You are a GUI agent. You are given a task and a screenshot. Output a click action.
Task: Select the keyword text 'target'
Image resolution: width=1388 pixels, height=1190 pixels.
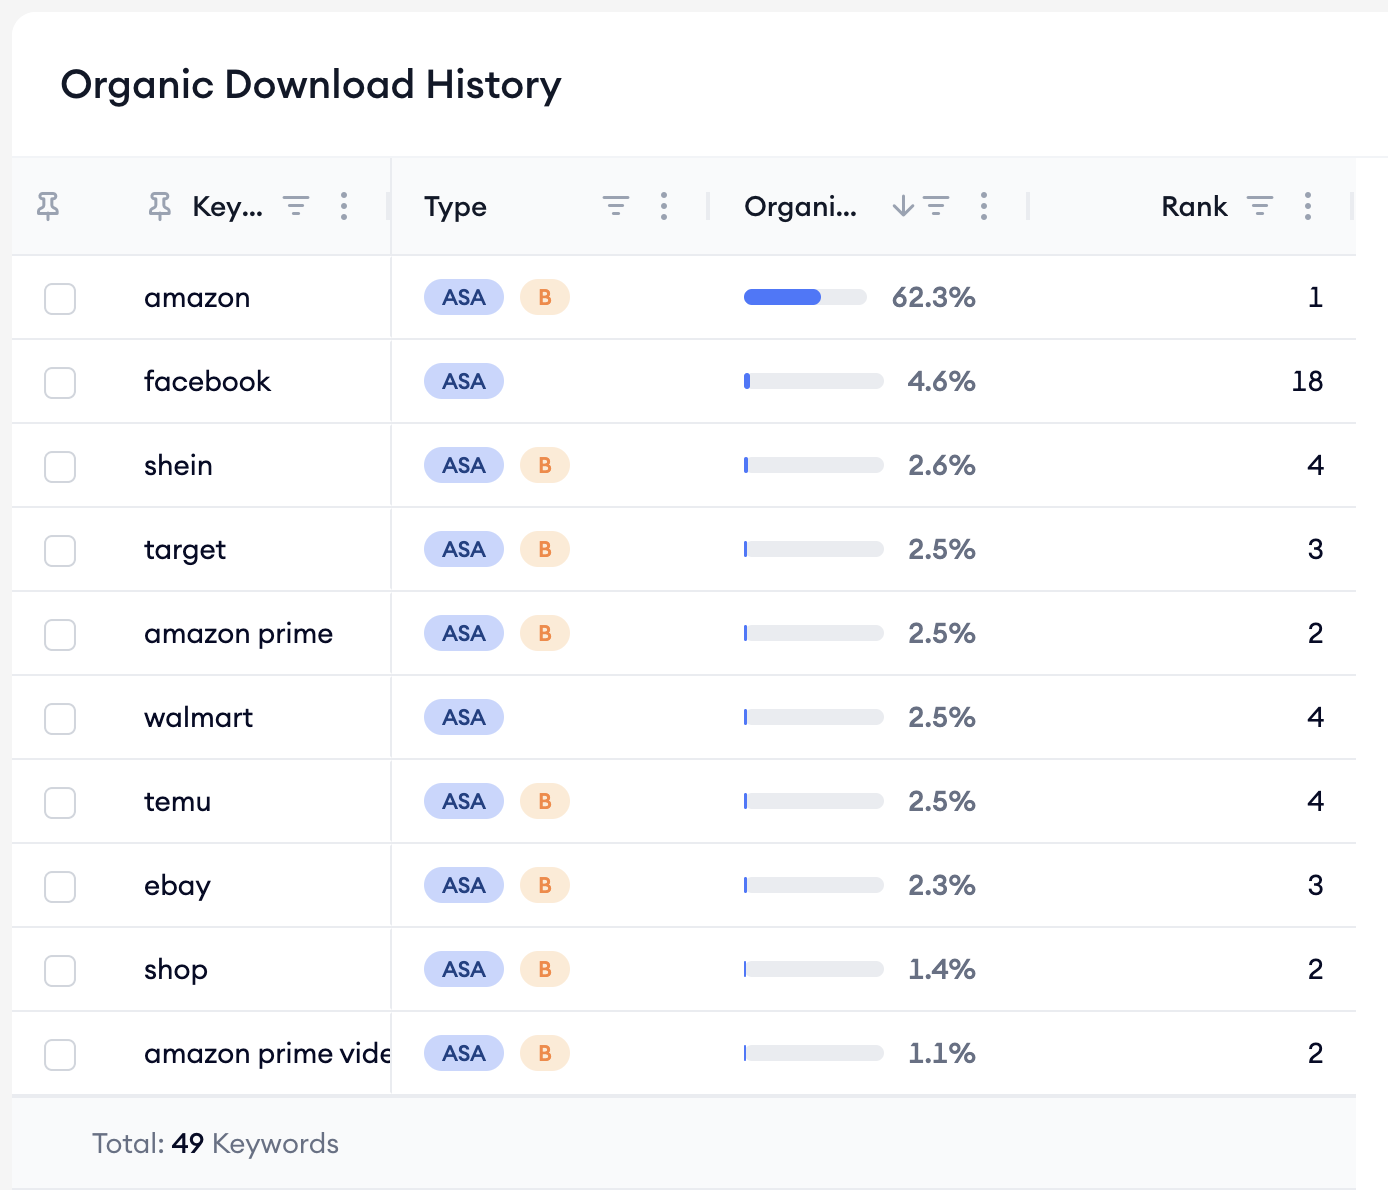(185, 551)
